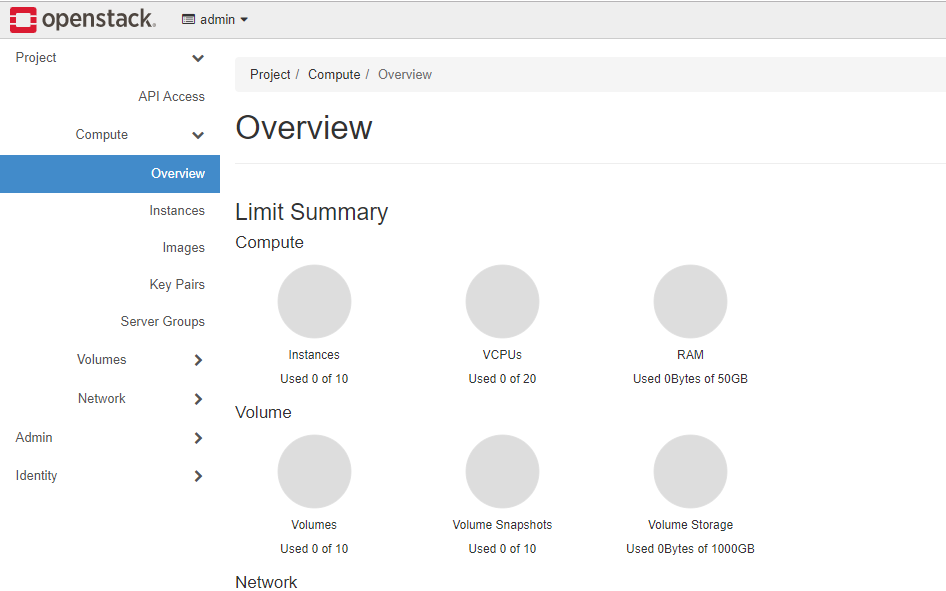Click Volumes sidebar group label
946x591 pixels.
[101, 359]
